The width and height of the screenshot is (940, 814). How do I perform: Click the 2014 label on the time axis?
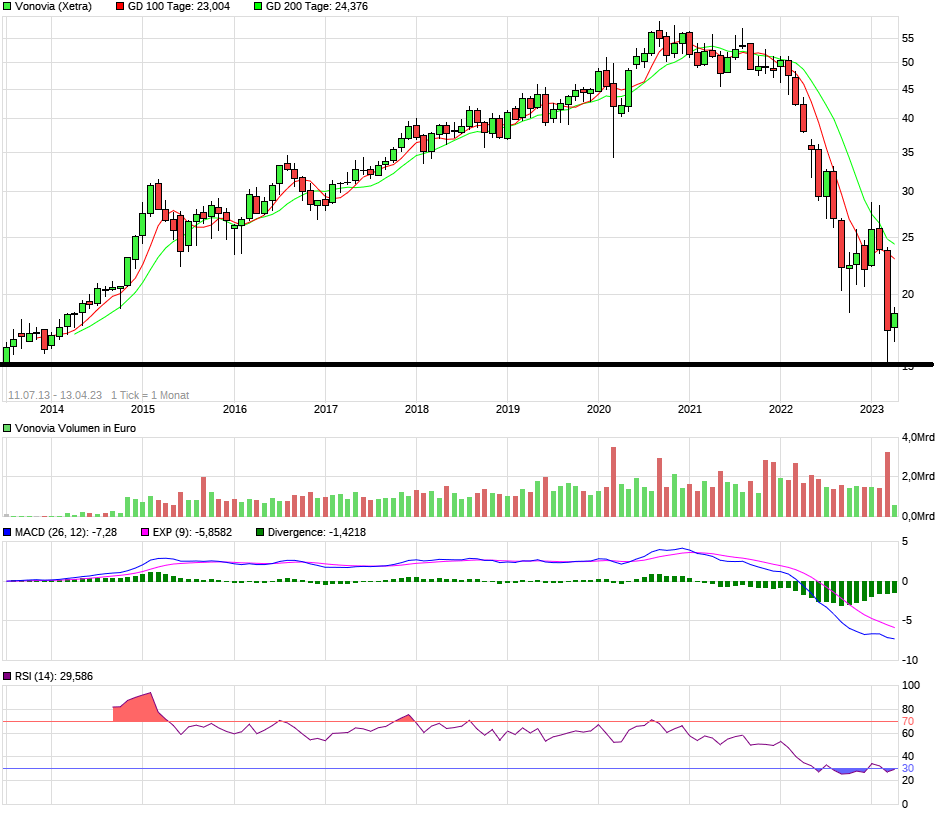click(52, 409)
